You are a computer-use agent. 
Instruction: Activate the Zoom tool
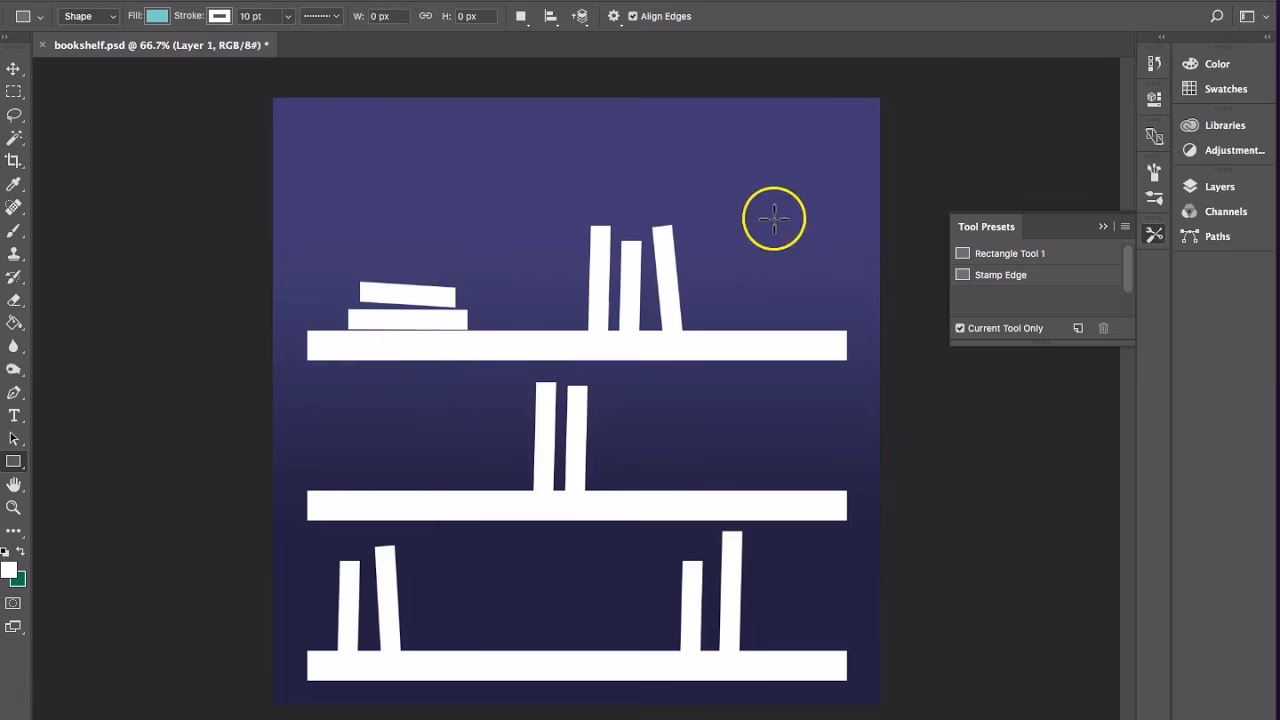coord(14,508)
